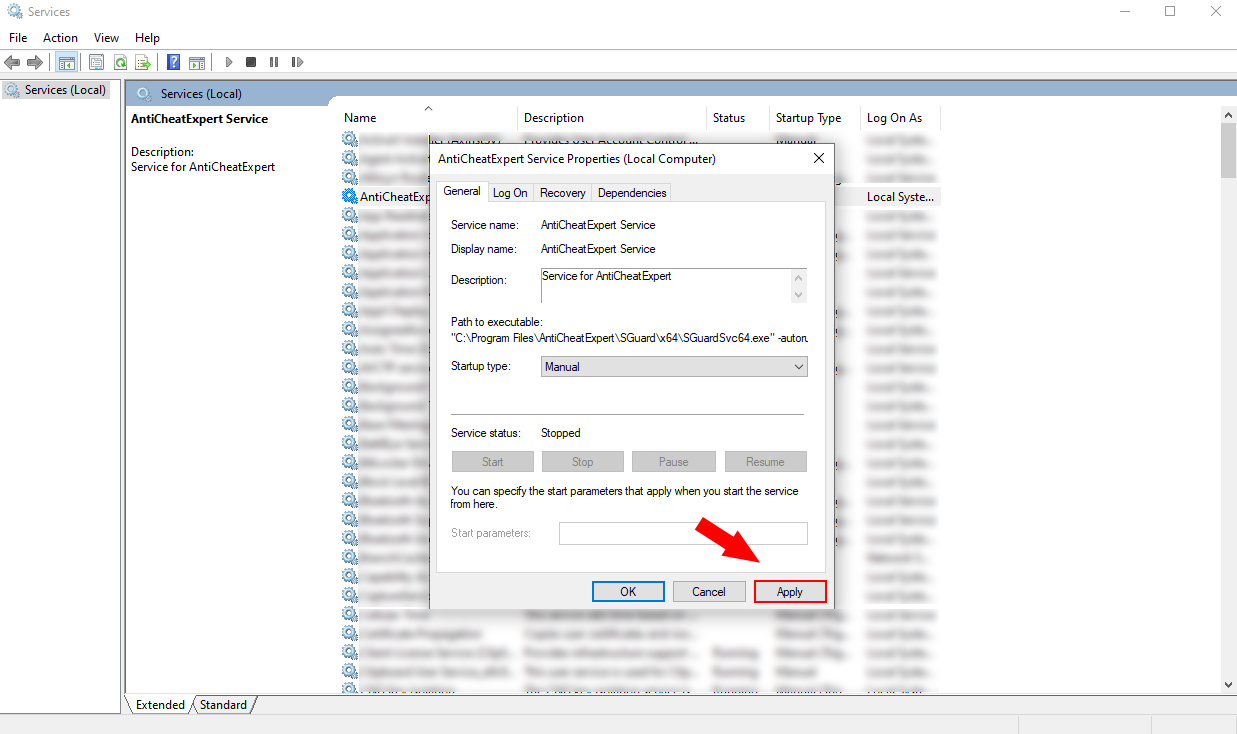Click the Export List toolbar icon

coord(143,62)
